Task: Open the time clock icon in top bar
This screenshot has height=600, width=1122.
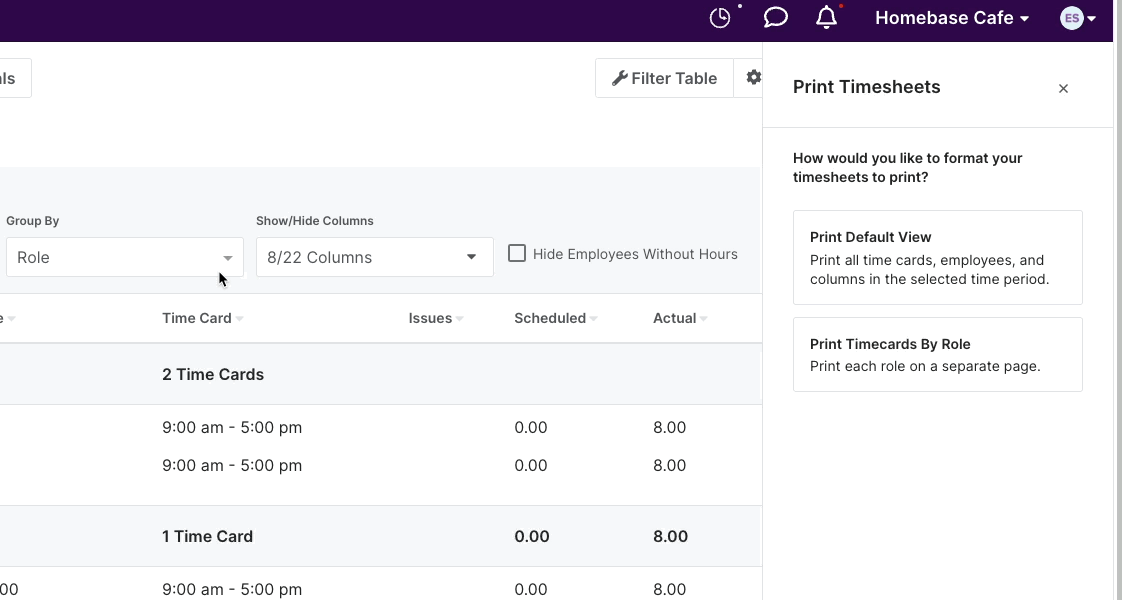Action: [x=720, y=17]
